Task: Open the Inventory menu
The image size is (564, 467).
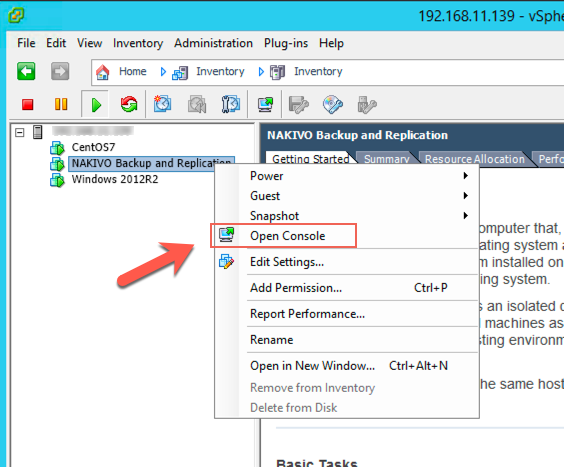Action: pyautogui.click(x=138, y=43)
